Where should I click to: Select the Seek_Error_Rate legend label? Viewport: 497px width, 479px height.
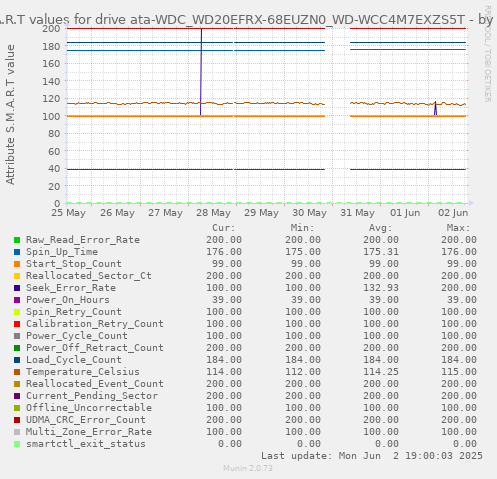pyautogui.click(x=71, y=288)
